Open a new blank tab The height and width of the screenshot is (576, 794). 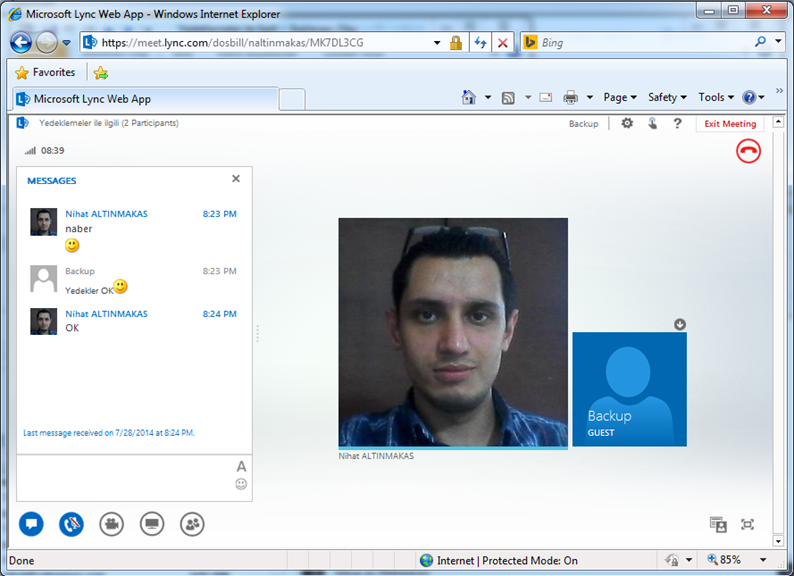point(292,99)
